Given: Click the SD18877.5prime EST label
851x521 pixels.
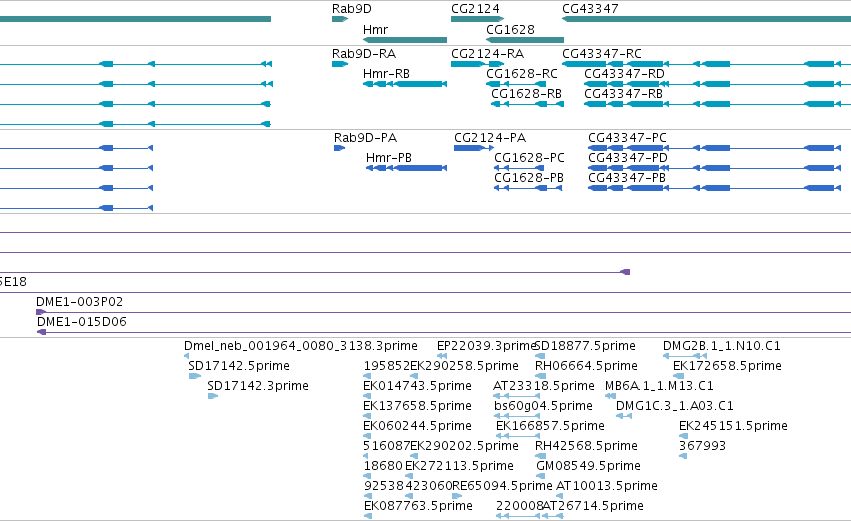Looking at the screenshot, I should pyautogui.click(x=585, y=346).
